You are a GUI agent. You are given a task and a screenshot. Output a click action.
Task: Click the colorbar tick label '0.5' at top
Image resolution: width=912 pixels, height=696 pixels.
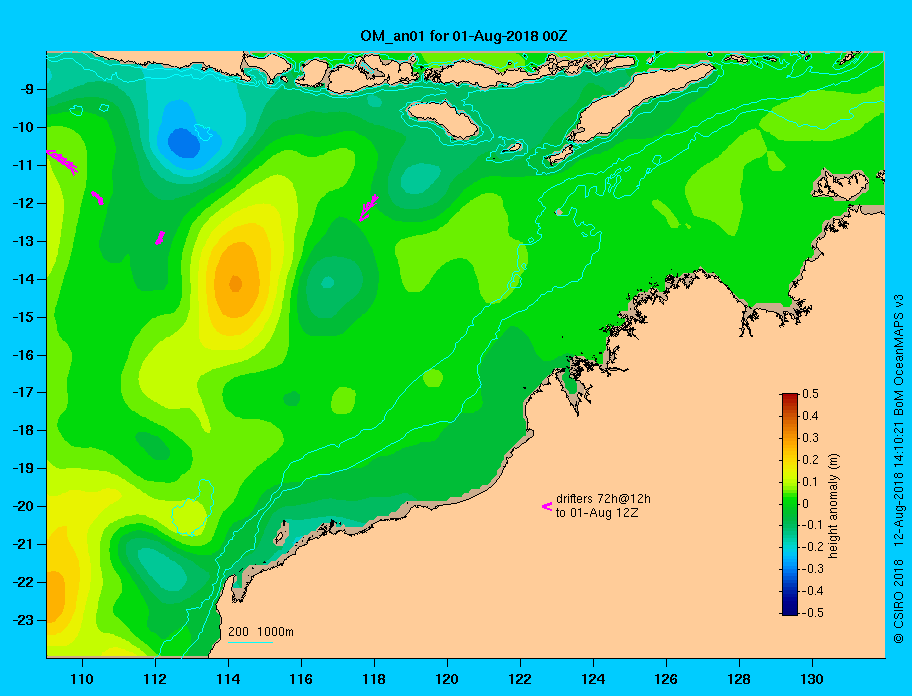[810, 394]
